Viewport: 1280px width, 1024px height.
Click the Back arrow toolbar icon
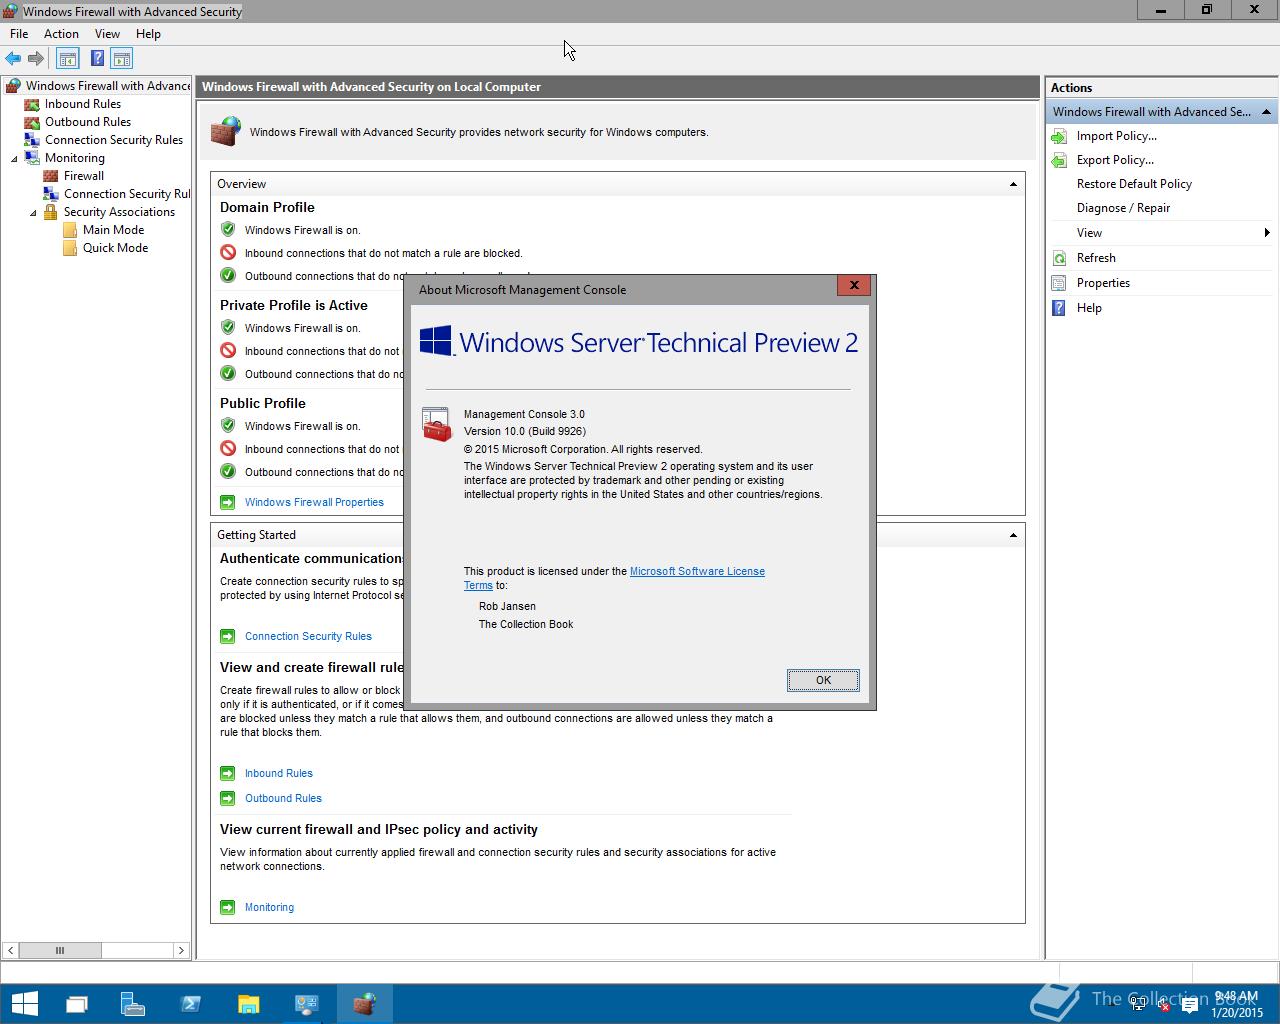(x=13, y=58)
